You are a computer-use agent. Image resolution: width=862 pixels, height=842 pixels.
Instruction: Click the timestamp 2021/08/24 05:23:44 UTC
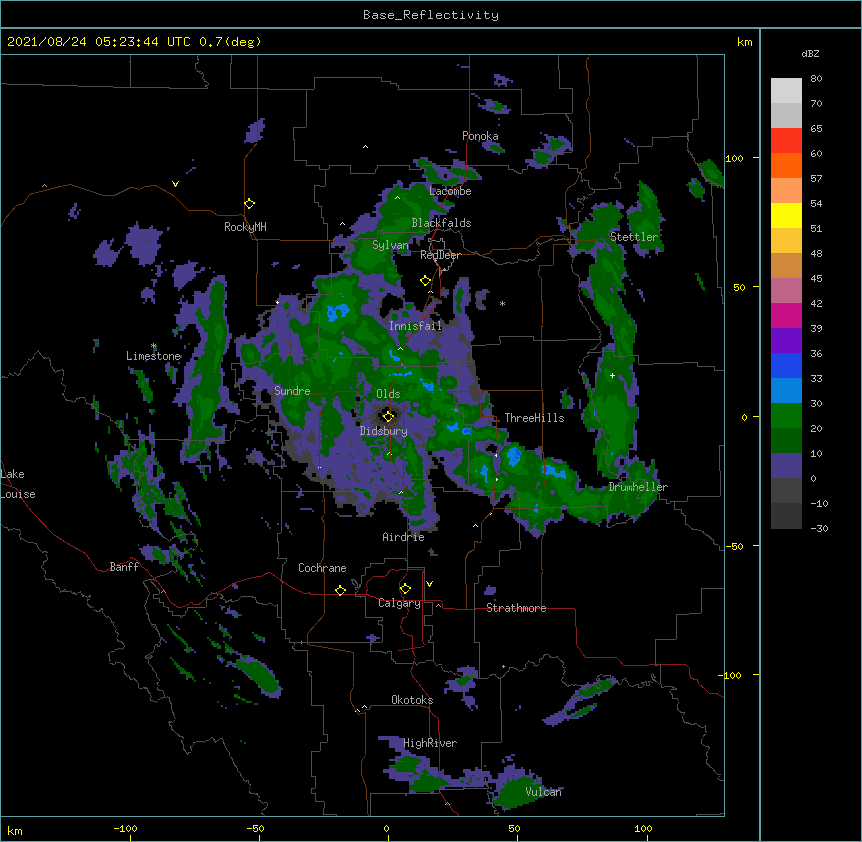pos(99,42)
